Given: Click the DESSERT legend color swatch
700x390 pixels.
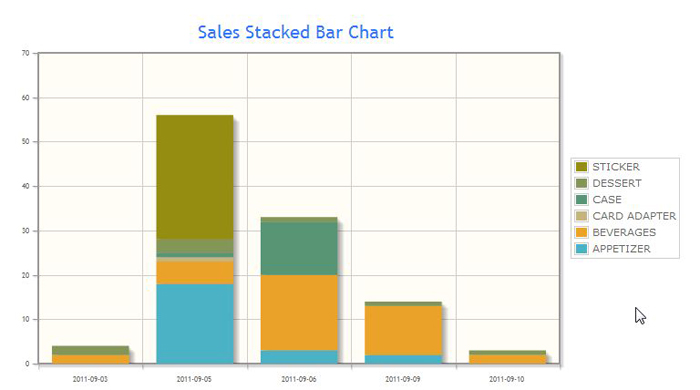Looking at the screenshot, I should [x=581, y=183].
